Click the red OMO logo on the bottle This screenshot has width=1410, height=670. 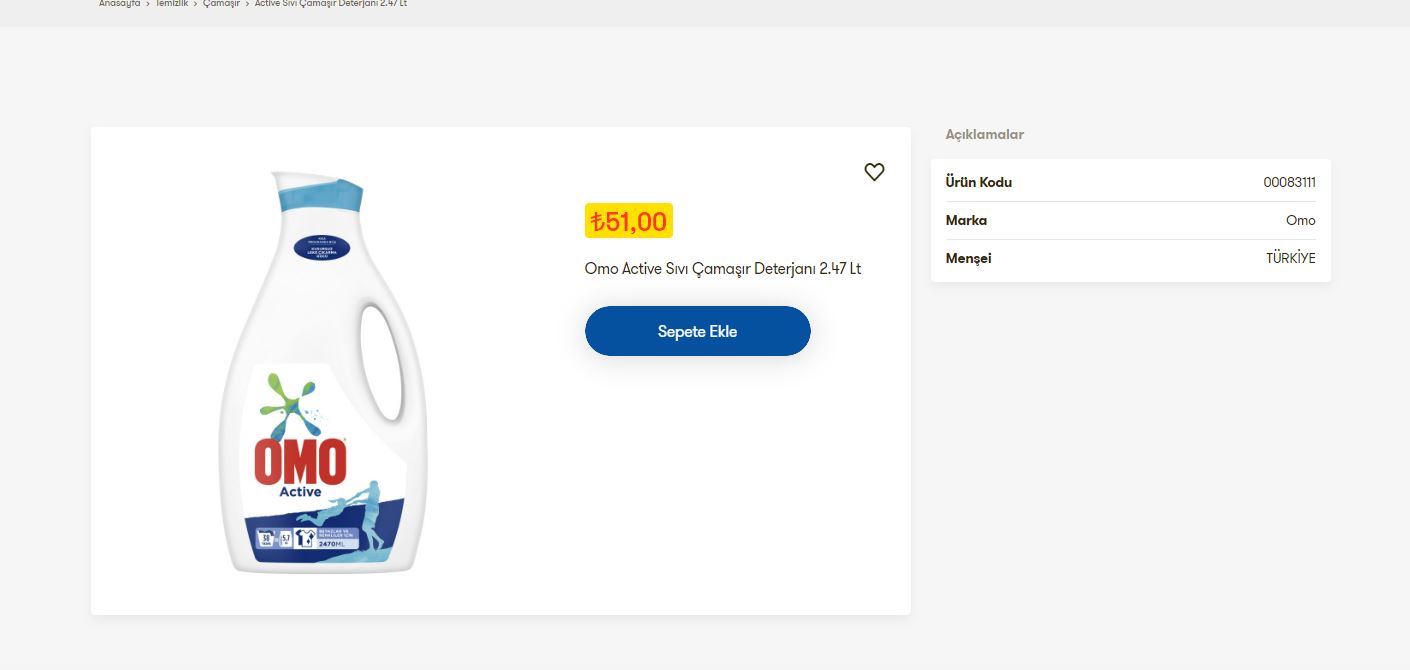(x=300, y=462)
